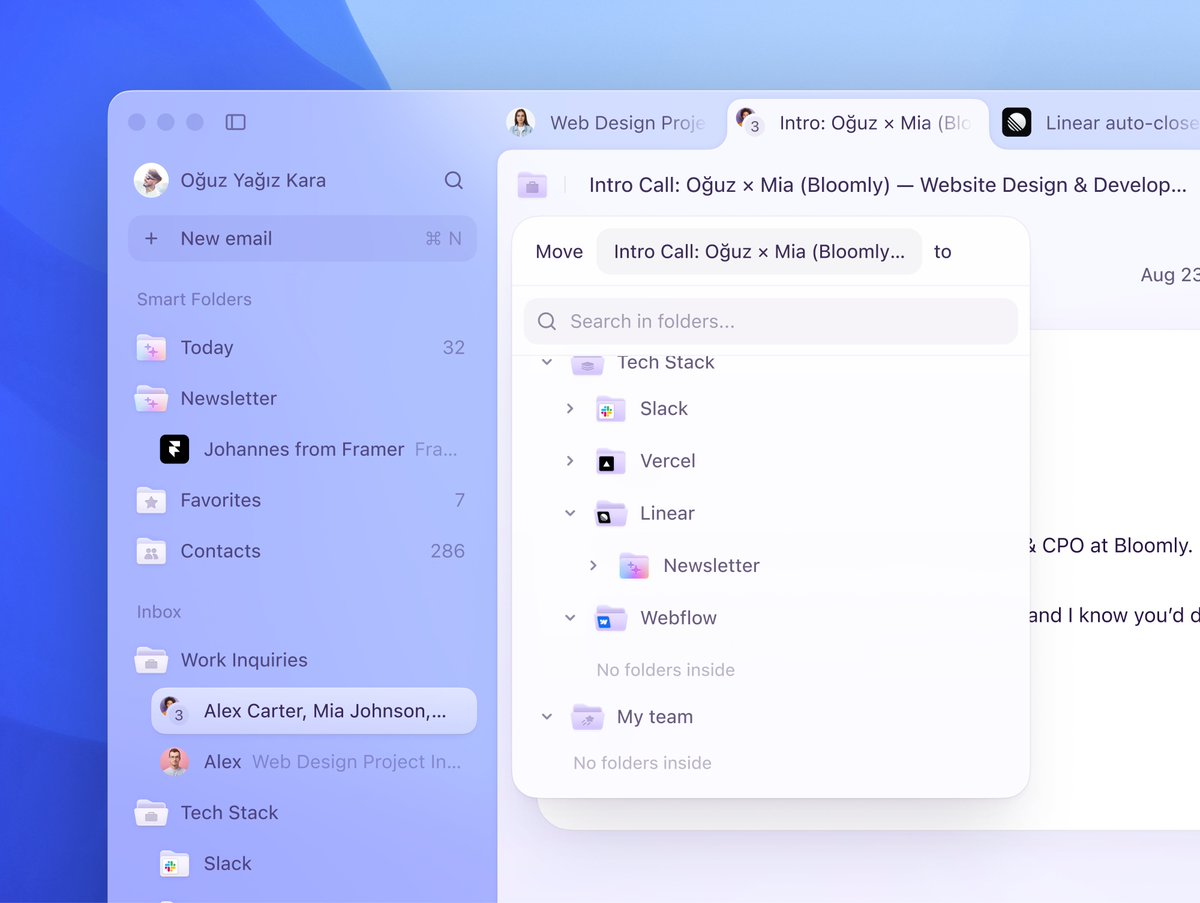
Task: Click the Smart Folders section header
Action: click(x=194, y=300)
